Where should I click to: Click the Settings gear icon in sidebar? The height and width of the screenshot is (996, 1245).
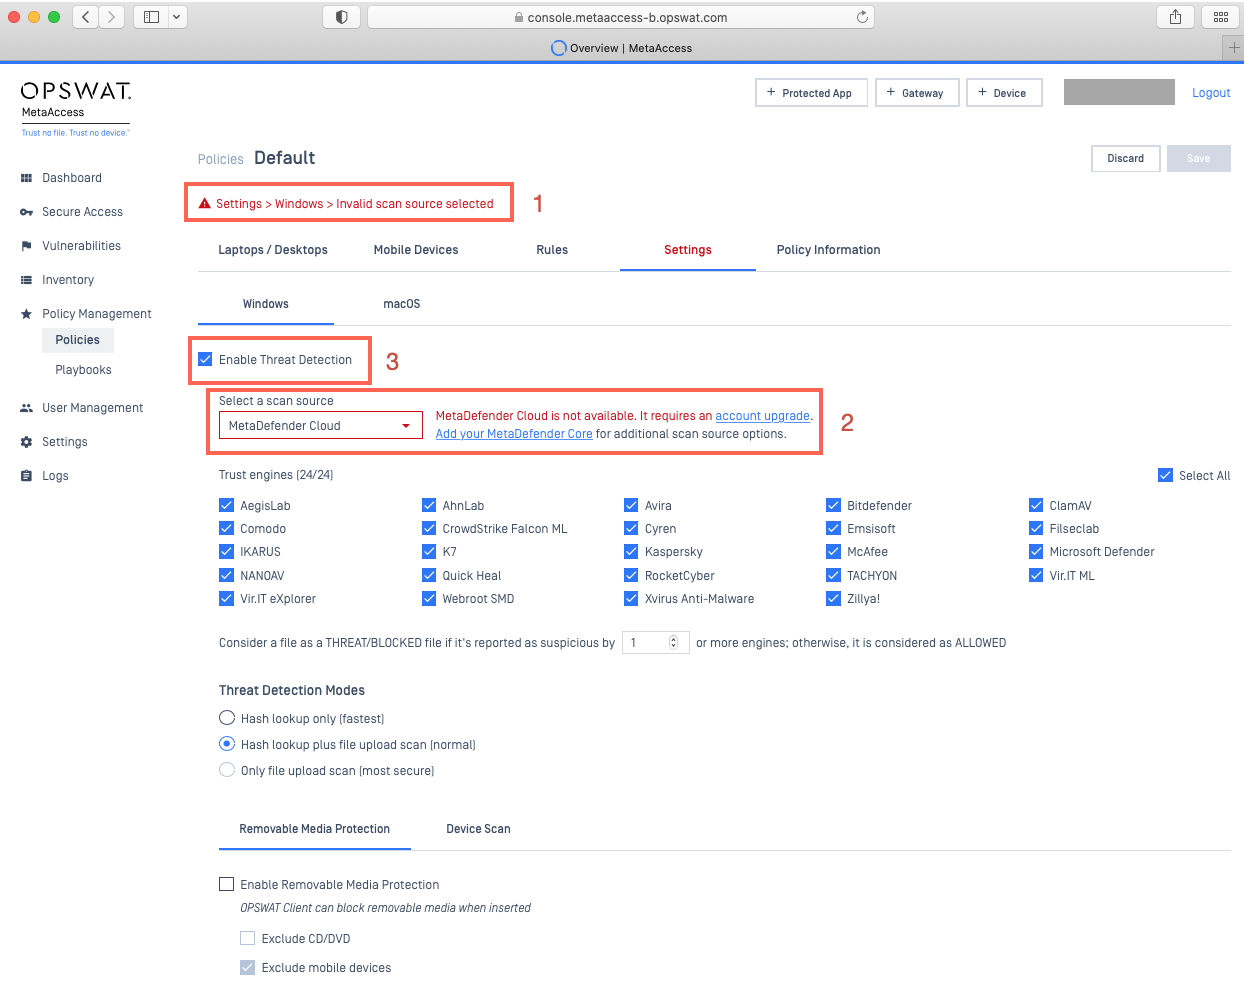pyautogui.click(x=26, y=442)
